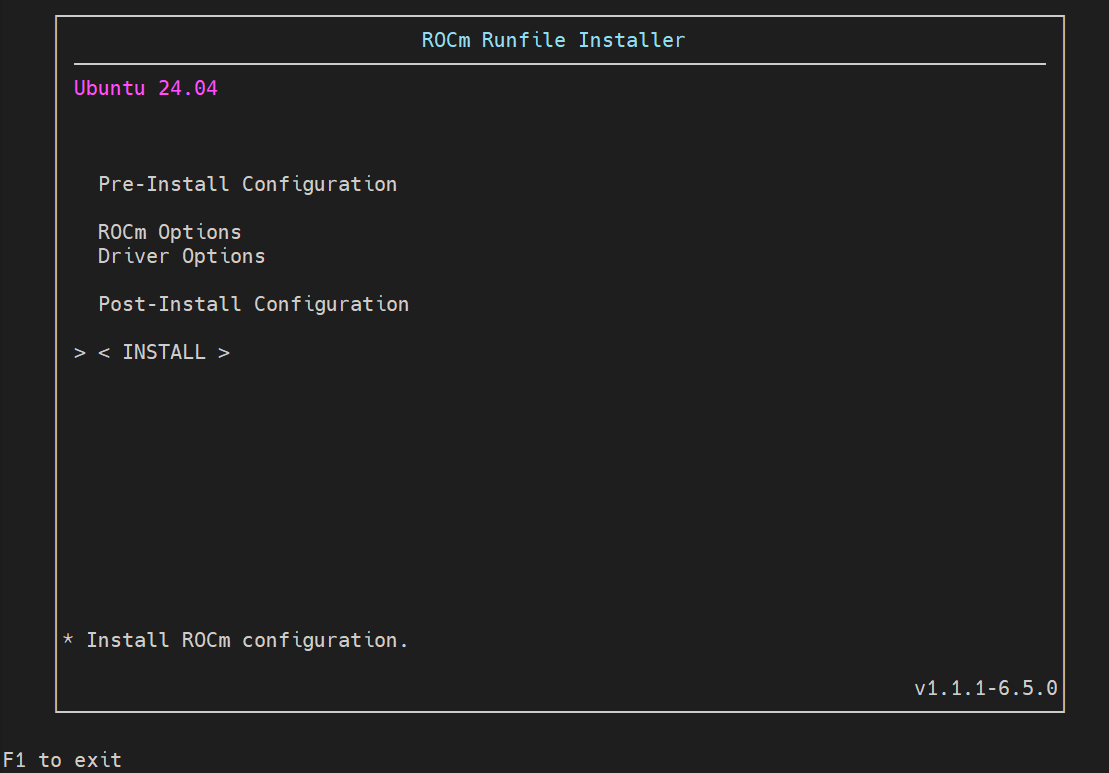Screen dimensions: 1109x773
Task: Open Pre-Install Configuration menu entry
Action: 248,185
